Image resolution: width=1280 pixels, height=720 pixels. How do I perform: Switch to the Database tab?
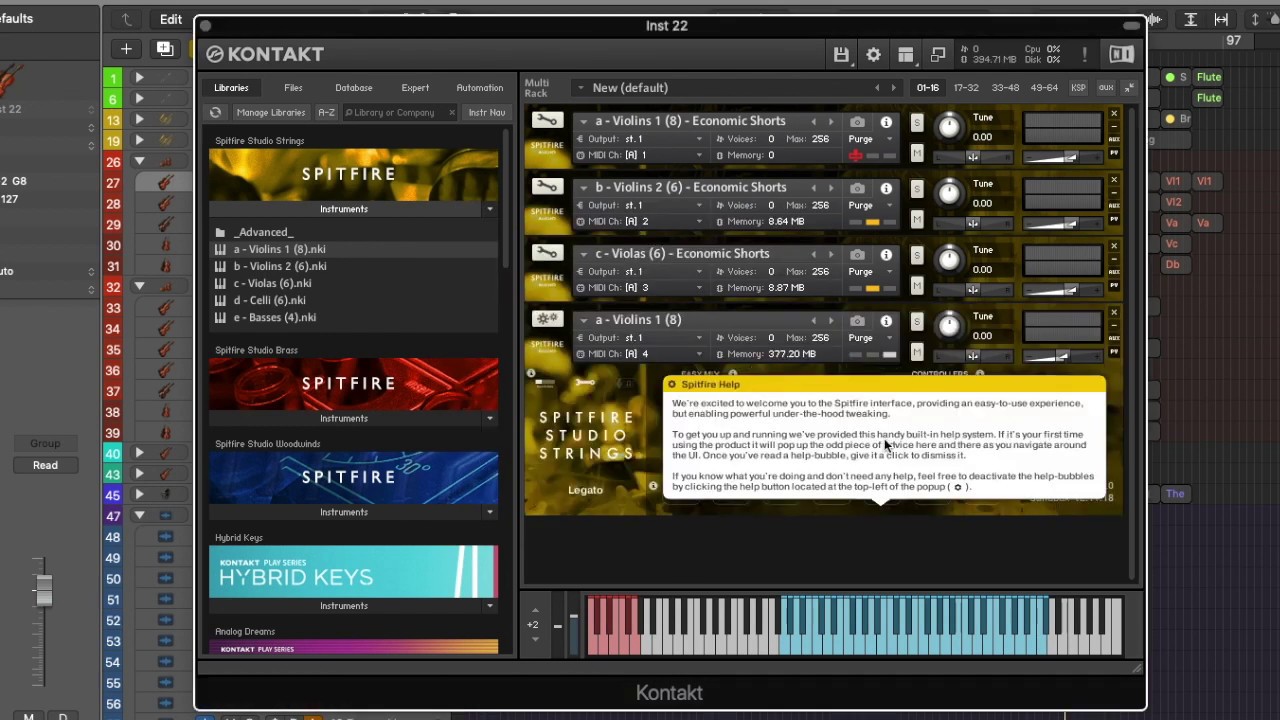pyautogui.click(x=354, y=88)
